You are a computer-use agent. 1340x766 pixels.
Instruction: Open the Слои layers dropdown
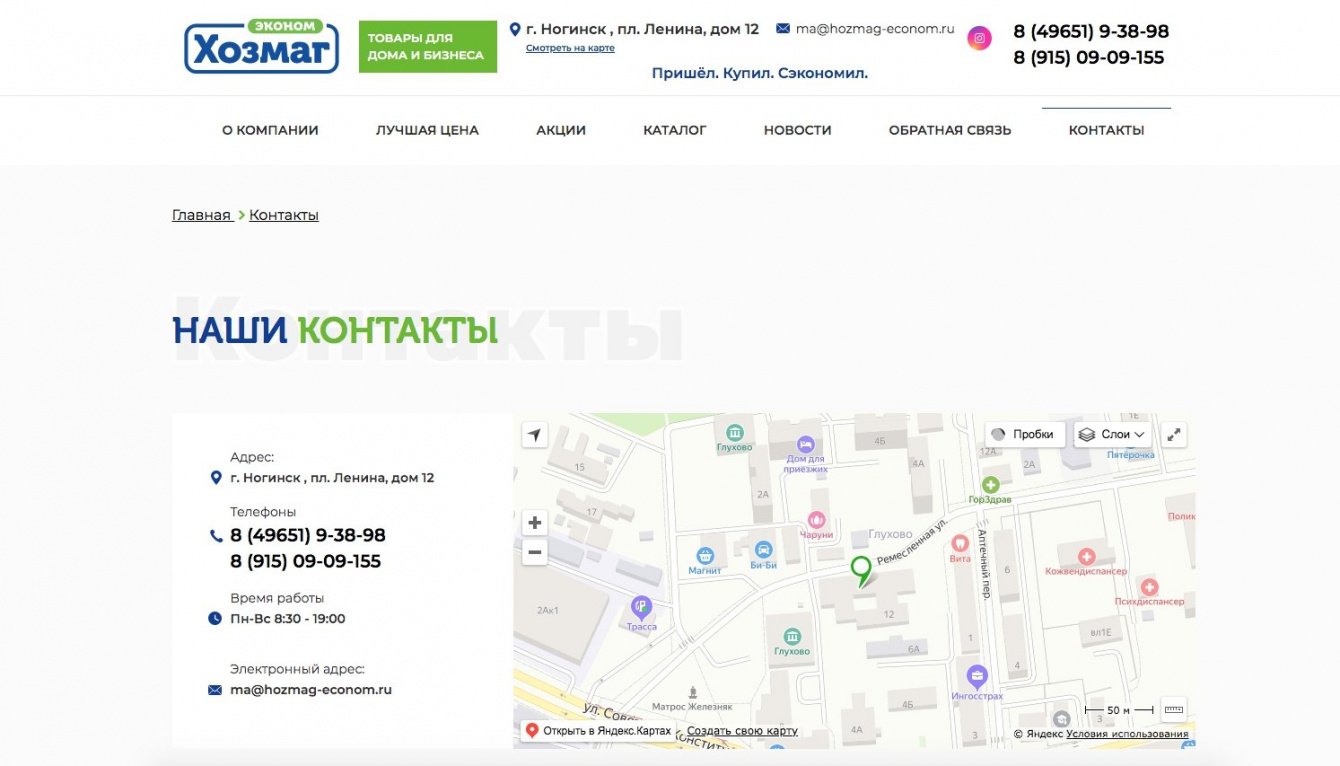(x=1113, y=434)
